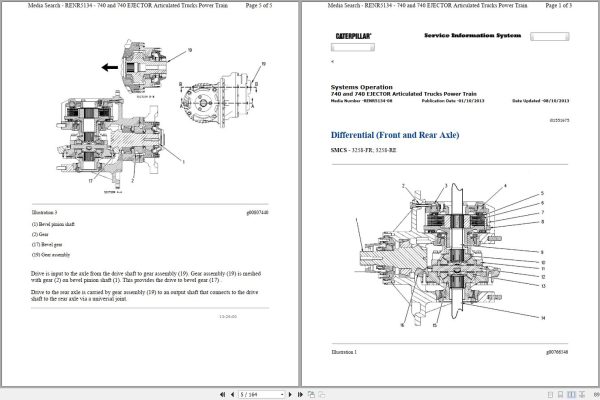Enable continuous scrolling page view
This screenshot has width=600, height=400.
[561, 395]
